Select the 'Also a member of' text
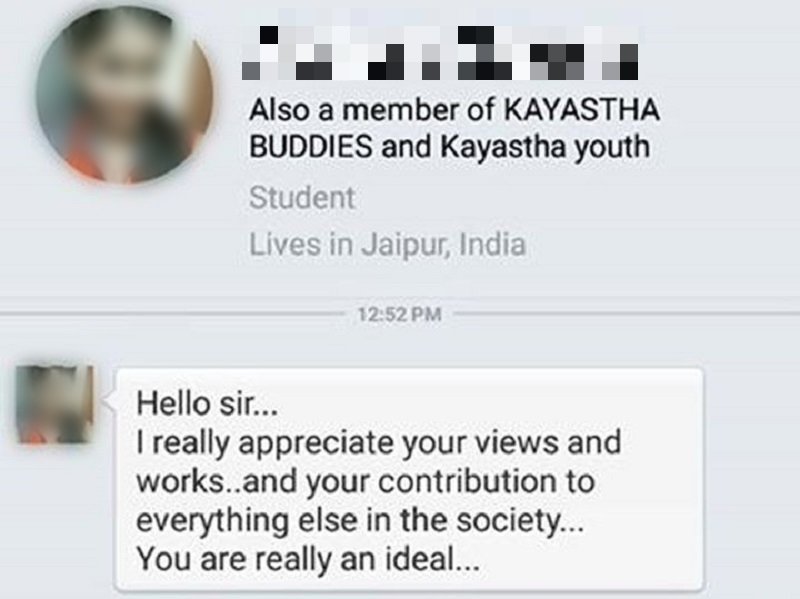This screenshot has width=800, height=599. [372, 110]
